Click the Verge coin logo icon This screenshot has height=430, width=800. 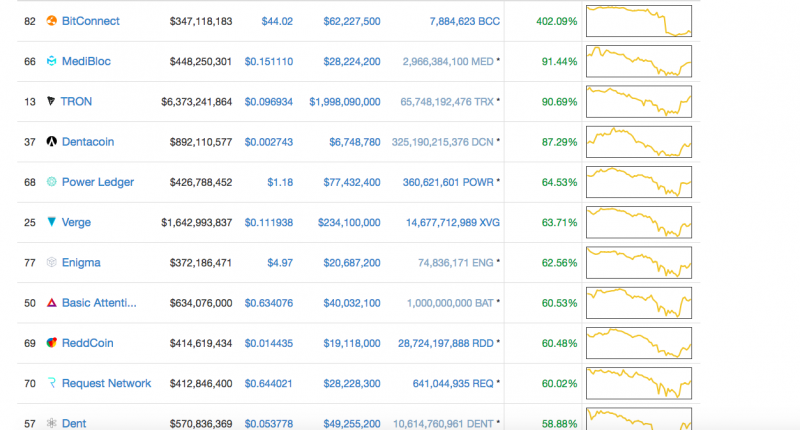pos(52,221)
